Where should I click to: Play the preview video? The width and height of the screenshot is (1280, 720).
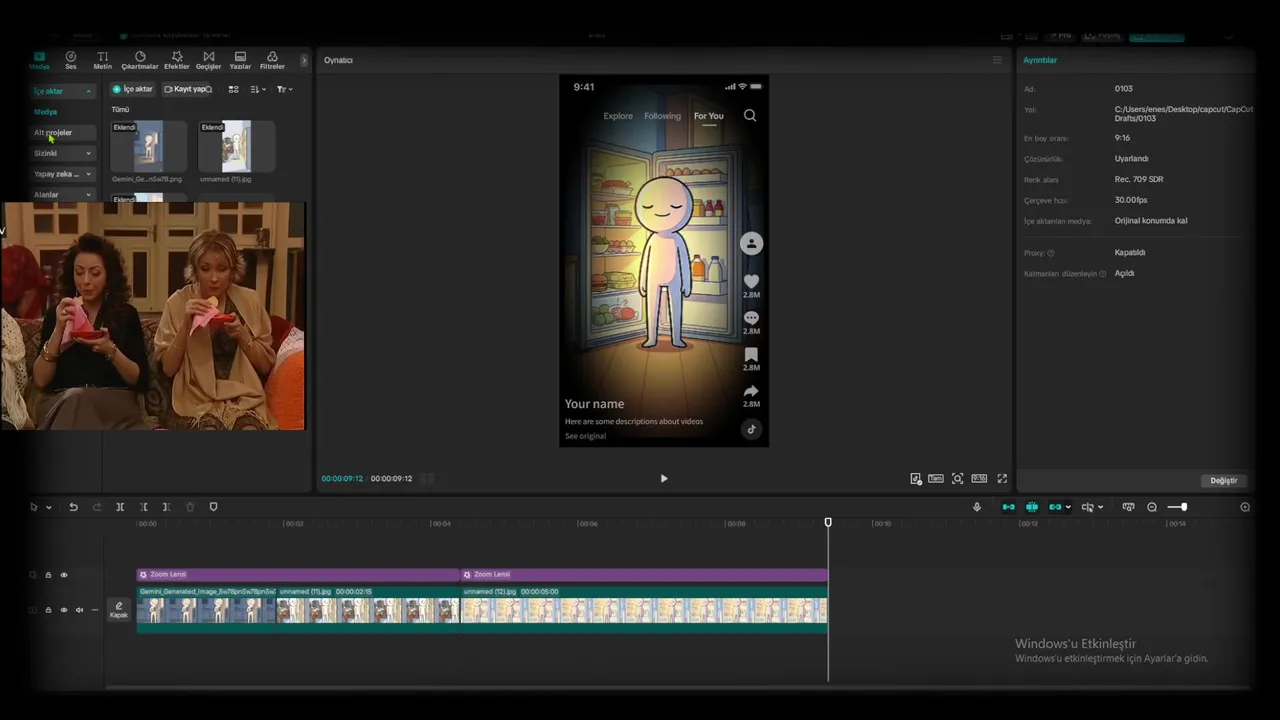click(664, 478)
